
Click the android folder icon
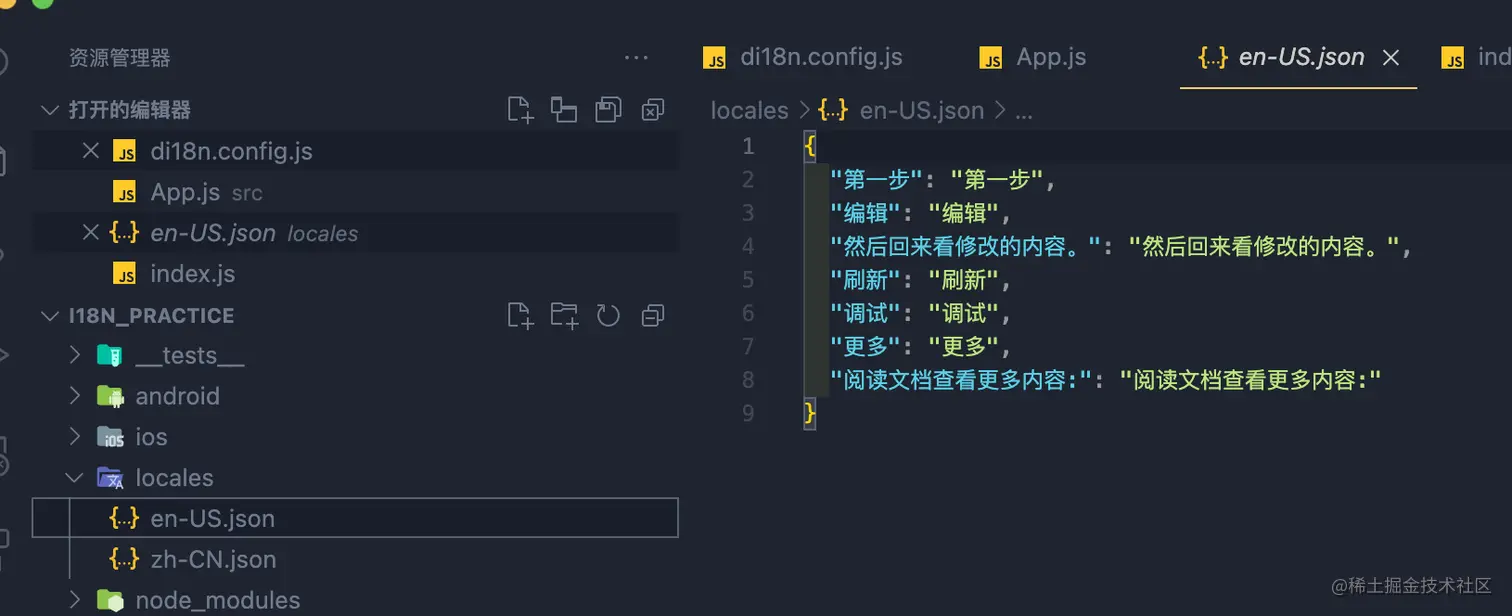(x=110, y=396)
